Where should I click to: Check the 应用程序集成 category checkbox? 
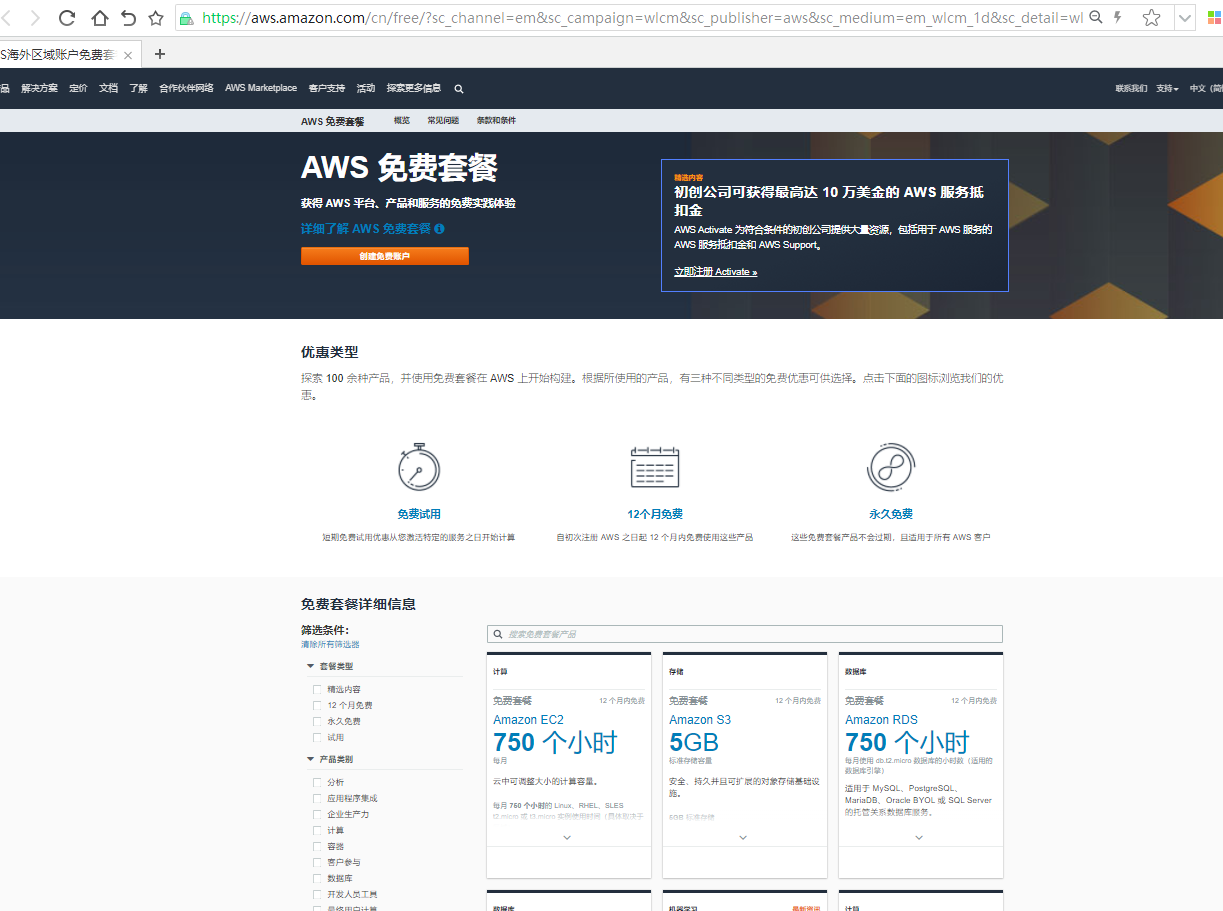tap(318, 798)
